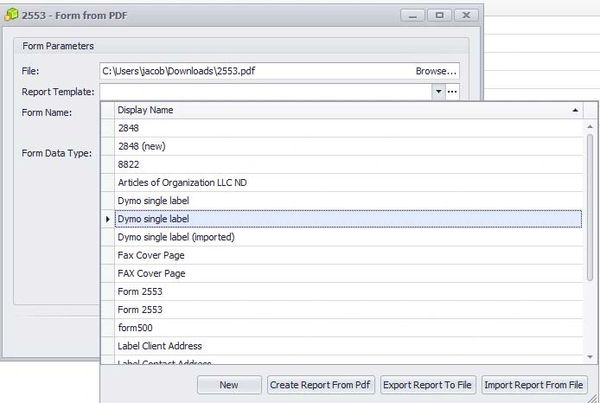This screenshot has height=403, width=600.
Task: Choose Label Client Address template
Action: pos(162,345)
